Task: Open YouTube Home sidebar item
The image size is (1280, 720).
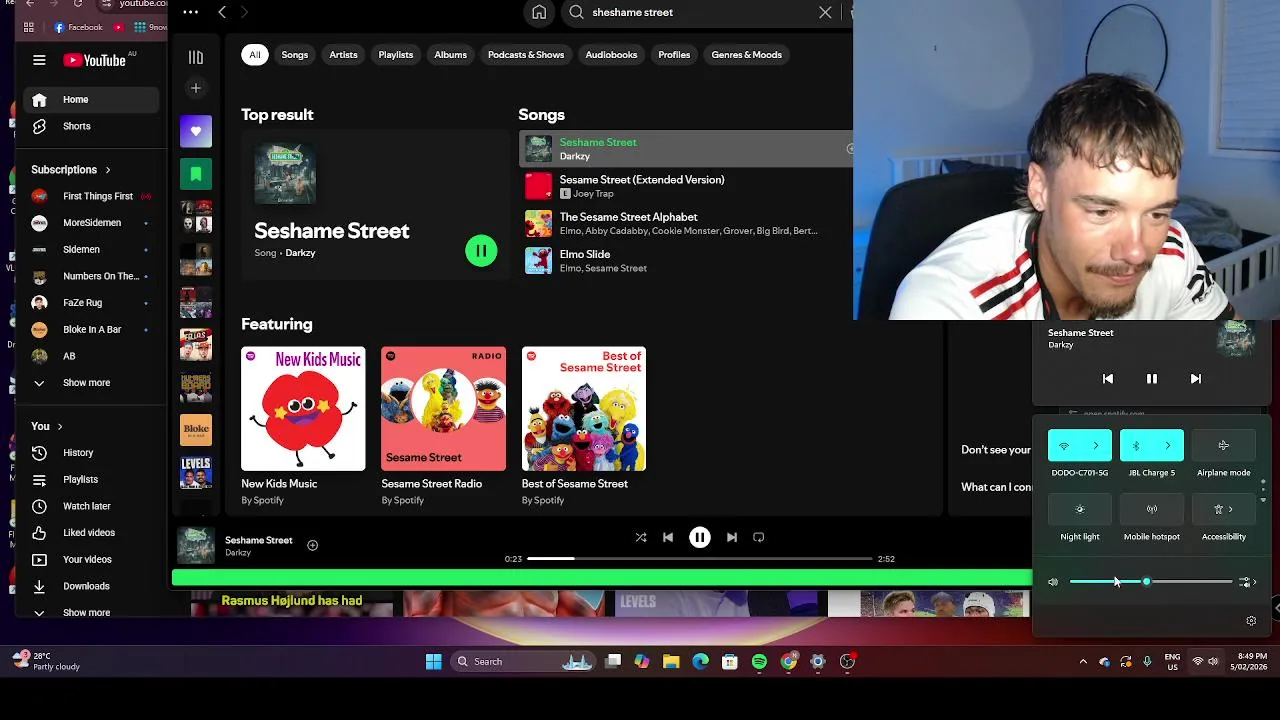Action: click(x=91, y=100)
